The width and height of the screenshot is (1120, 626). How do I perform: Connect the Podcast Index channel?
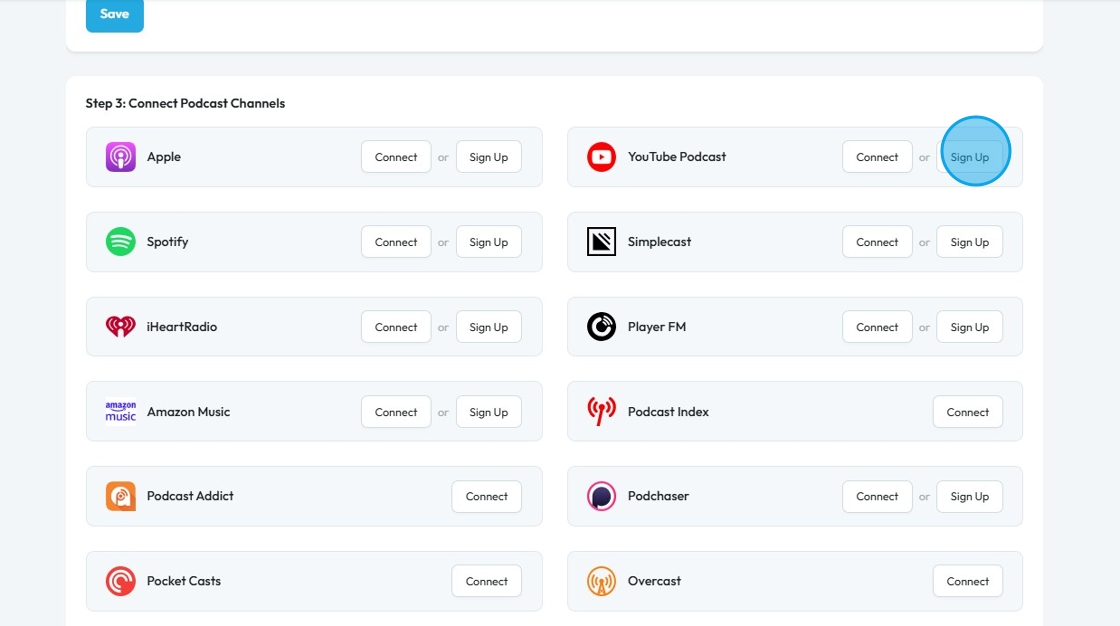click(x=967, y=412)
